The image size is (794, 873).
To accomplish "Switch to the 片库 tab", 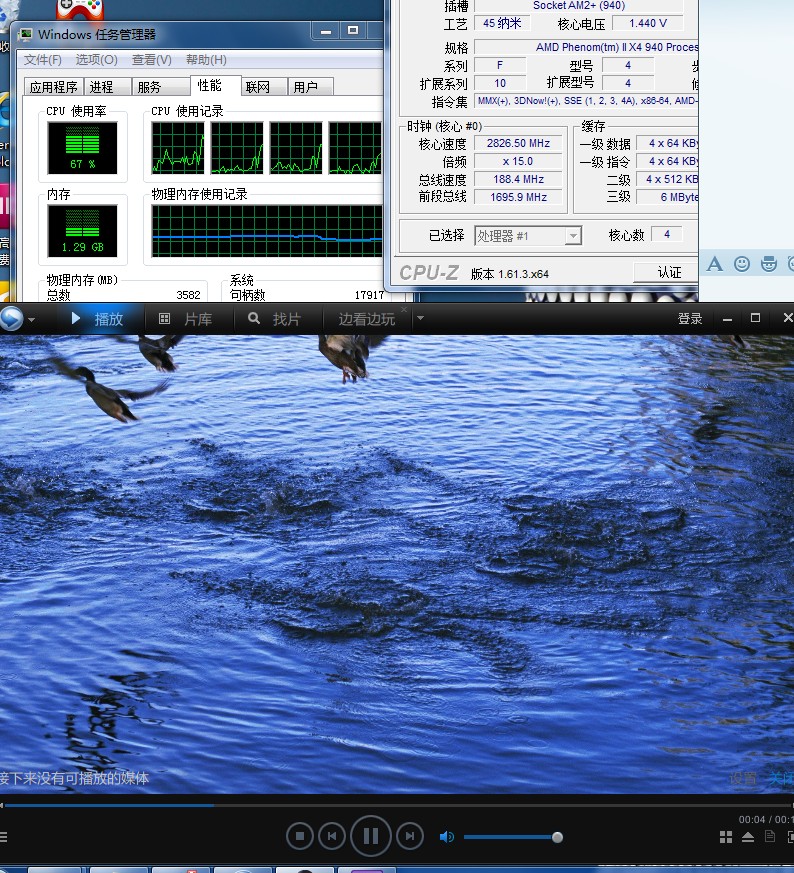I will point(186,319).
